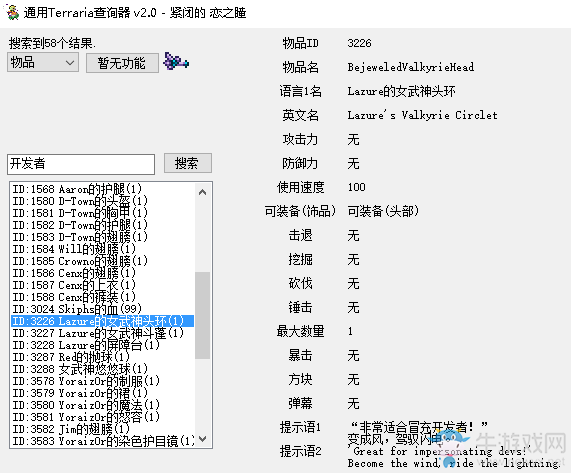Open the 物品 category dropdown
The image size is (571, 473).
(x=43, y=62)
